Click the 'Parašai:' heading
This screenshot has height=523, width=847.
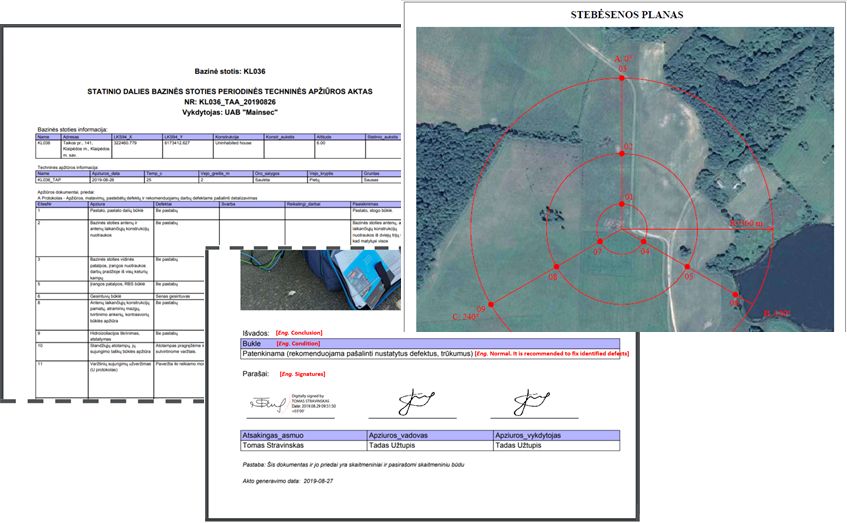pos(256,373)
